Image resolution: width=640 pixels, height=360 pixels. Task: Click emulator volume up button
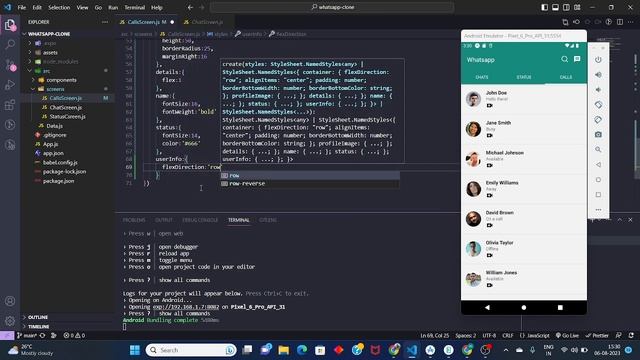coord(598,75)
